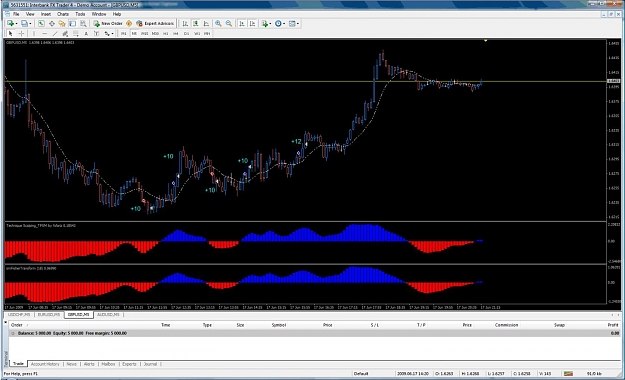Expand the Profiles dropdown arrow
This screenshot has height=380, width=625.
[x=30, y=24]
